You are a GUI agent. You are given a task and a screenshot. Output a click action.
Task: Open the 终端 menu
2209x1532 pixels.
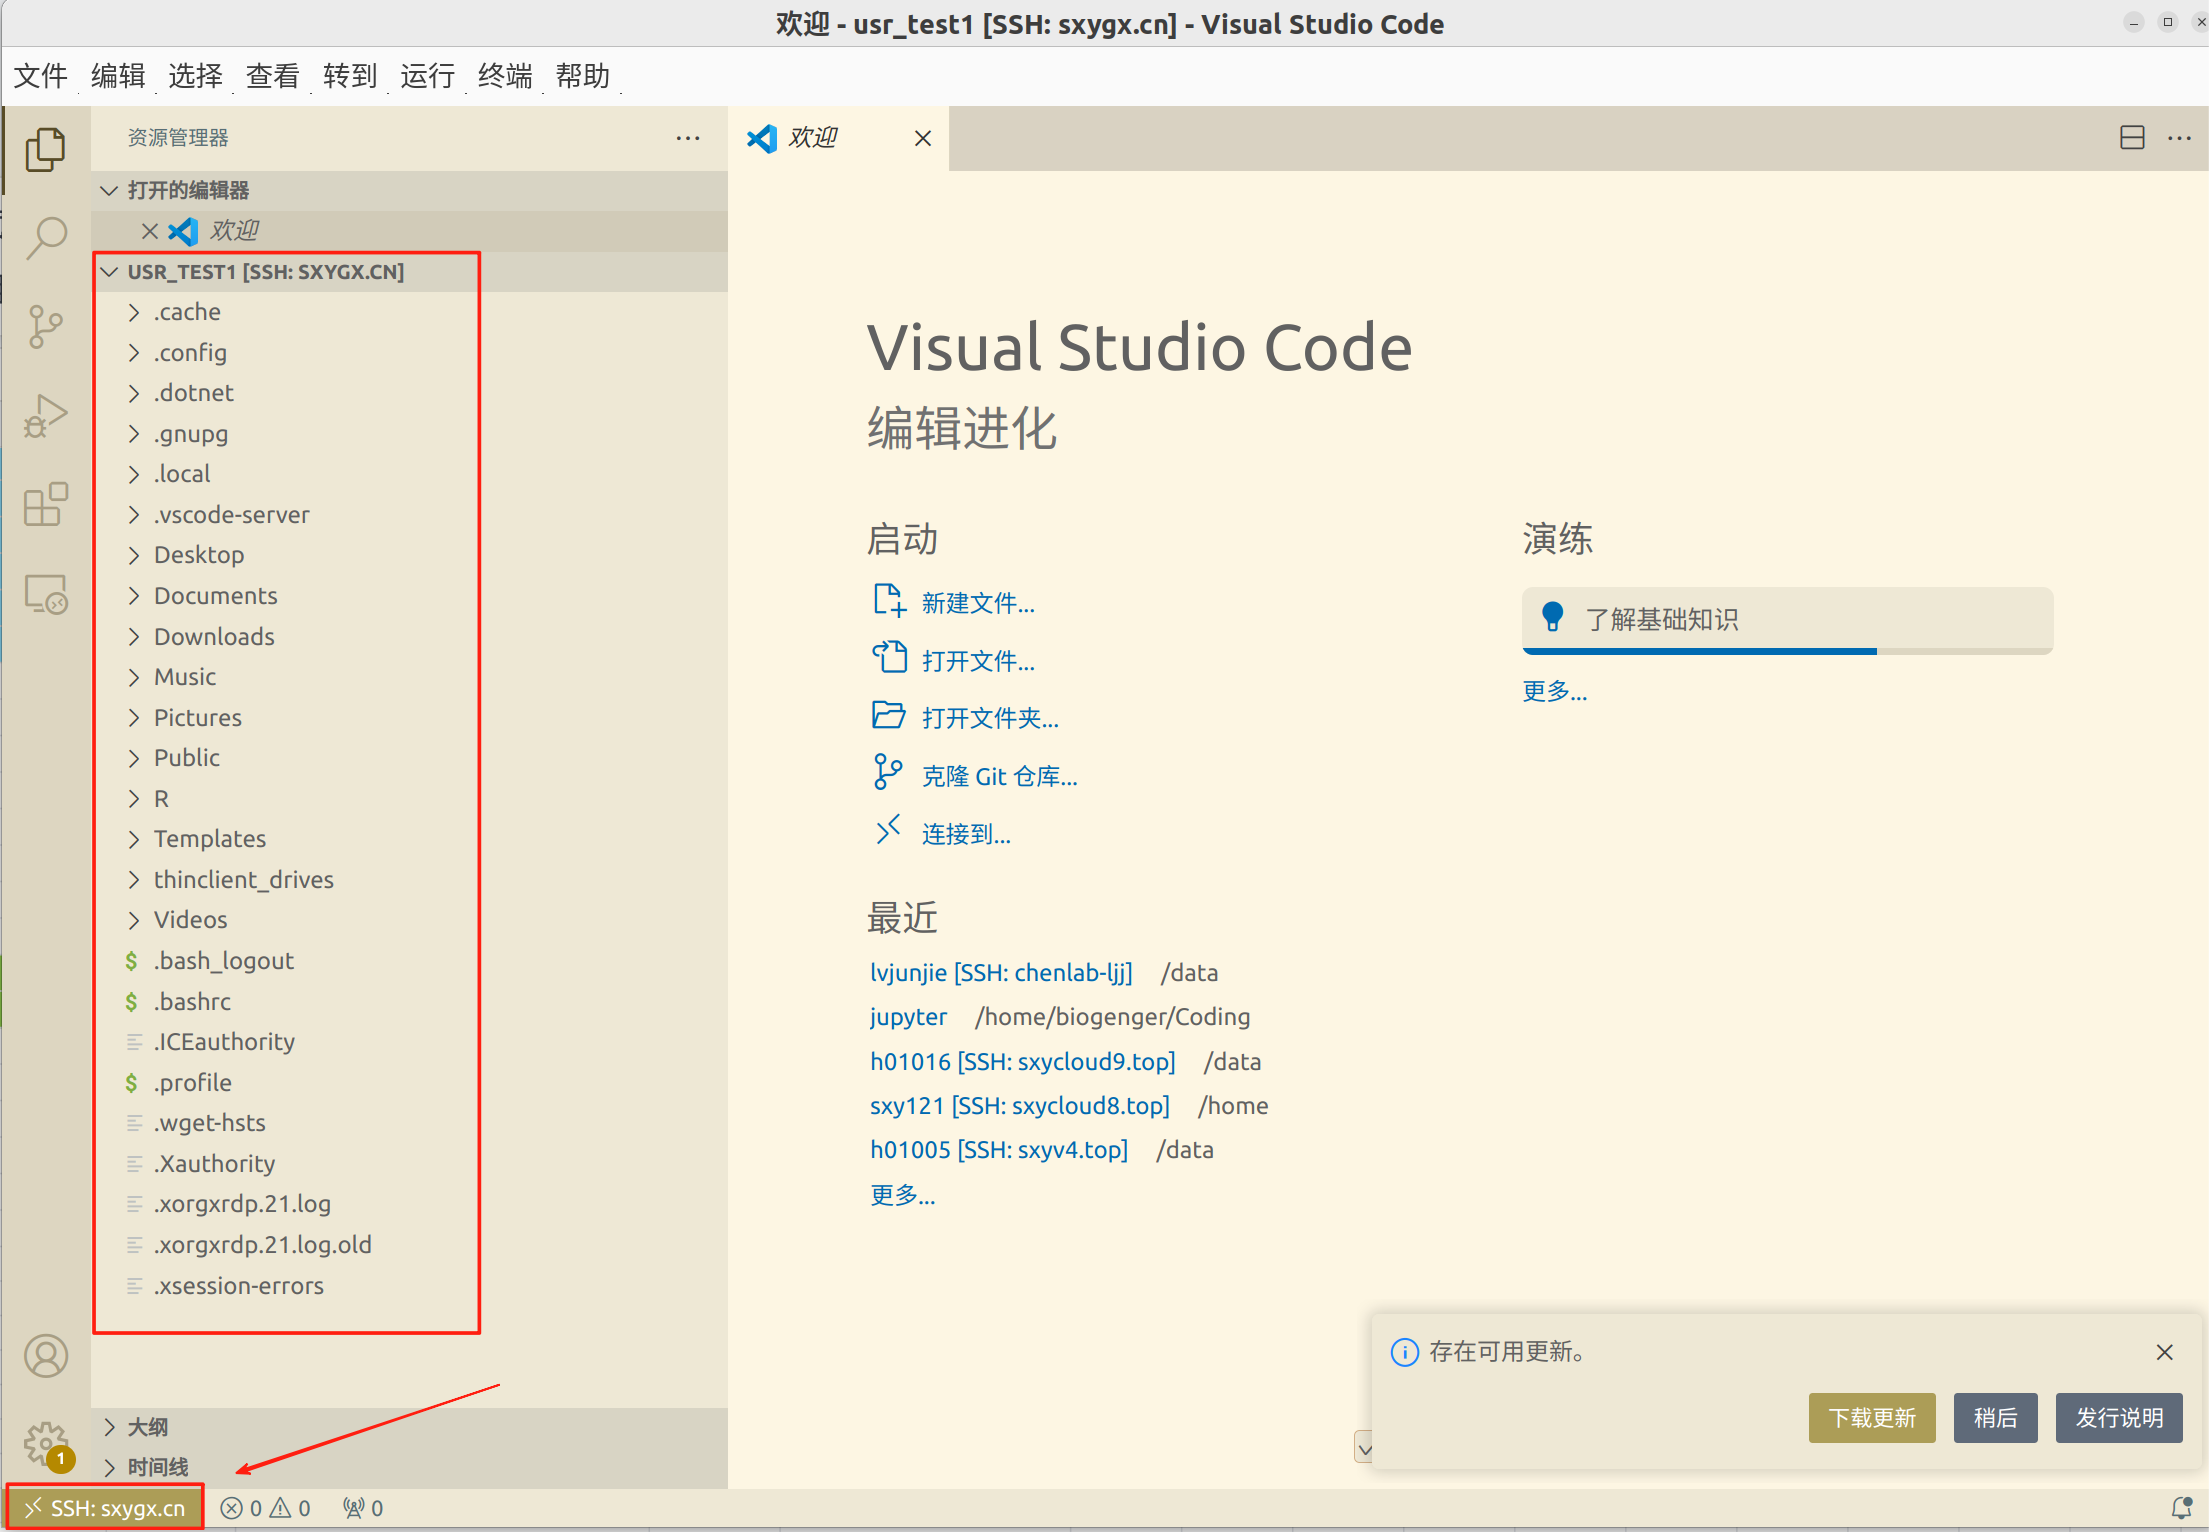[x=505, y=76]
